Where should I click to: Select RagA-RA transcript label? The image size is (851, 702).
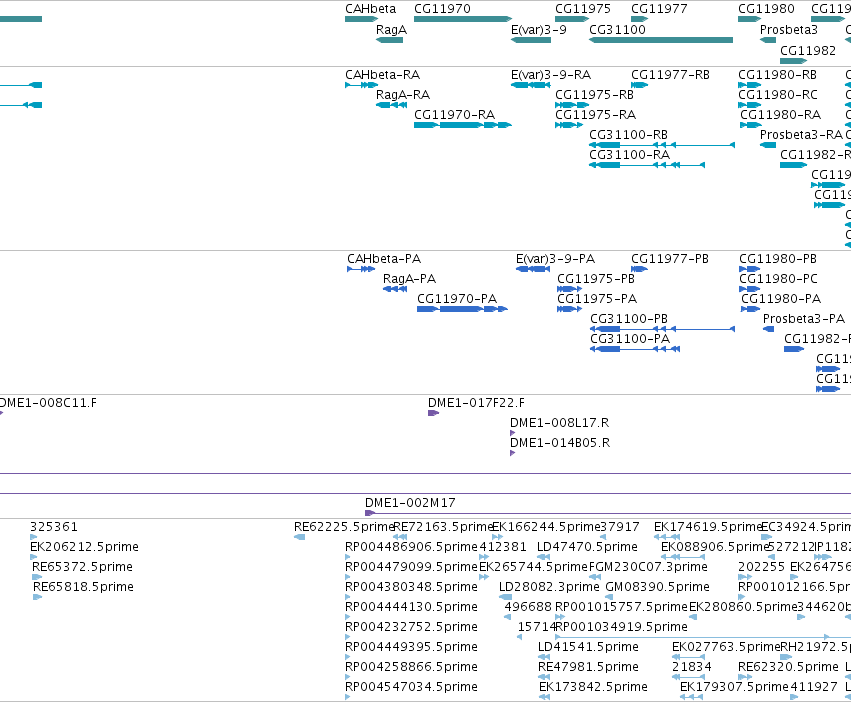coord(403,94)
